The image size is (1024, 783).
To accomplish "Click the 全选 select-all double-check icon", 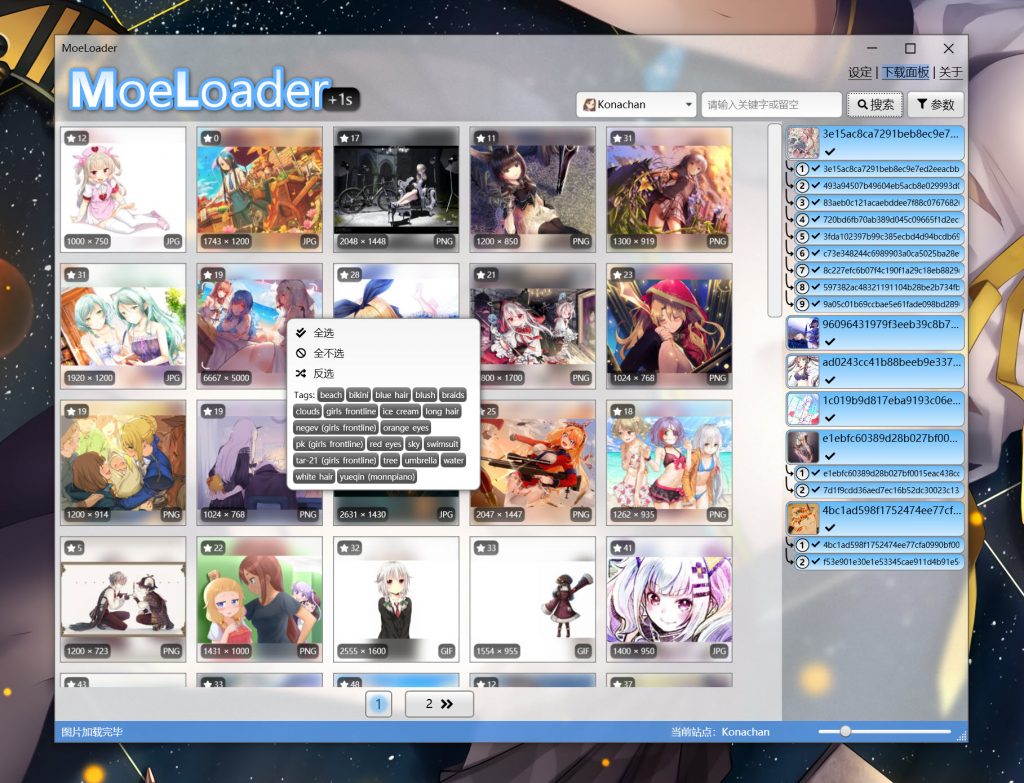I will [301, 333].
